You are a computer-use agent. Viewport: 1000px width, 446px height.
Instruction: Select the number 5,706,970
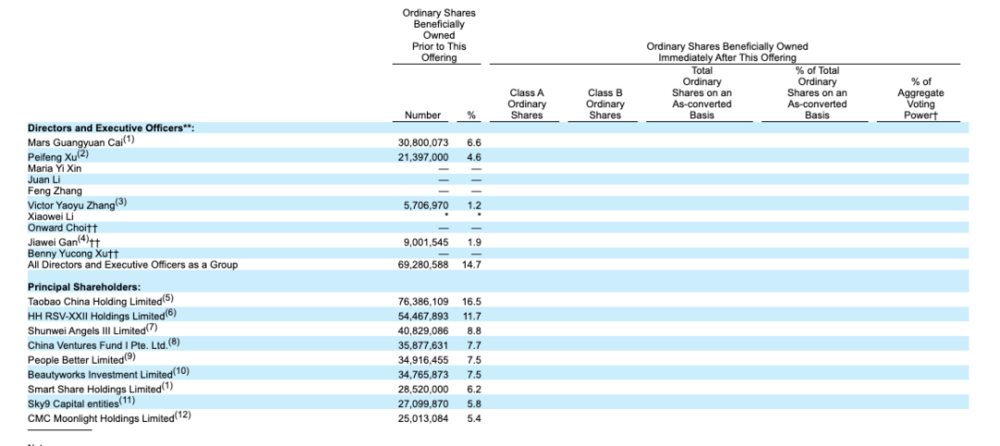[x=427, y=205]
